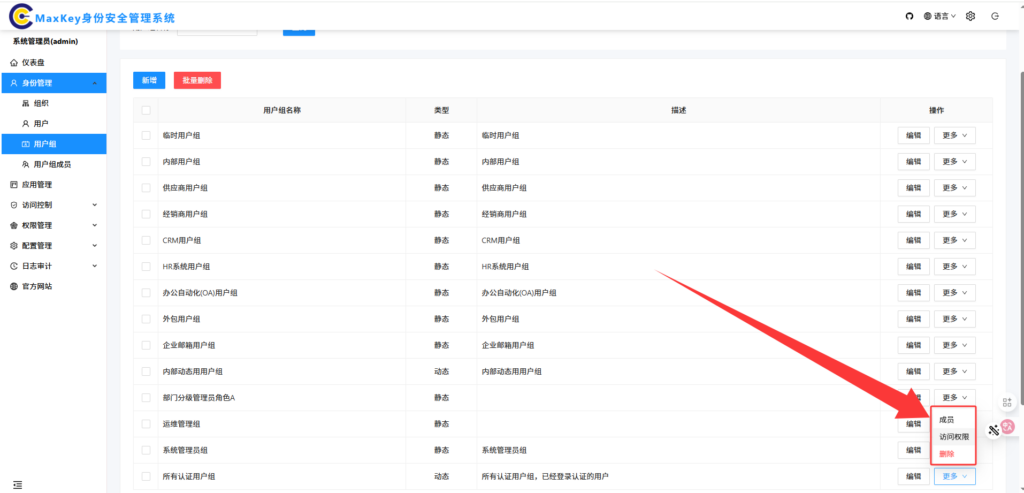The width and height of the screenshot is (1024, 493).
Task: Click the floating translate icon
Action: click(x=1008, y=427)
